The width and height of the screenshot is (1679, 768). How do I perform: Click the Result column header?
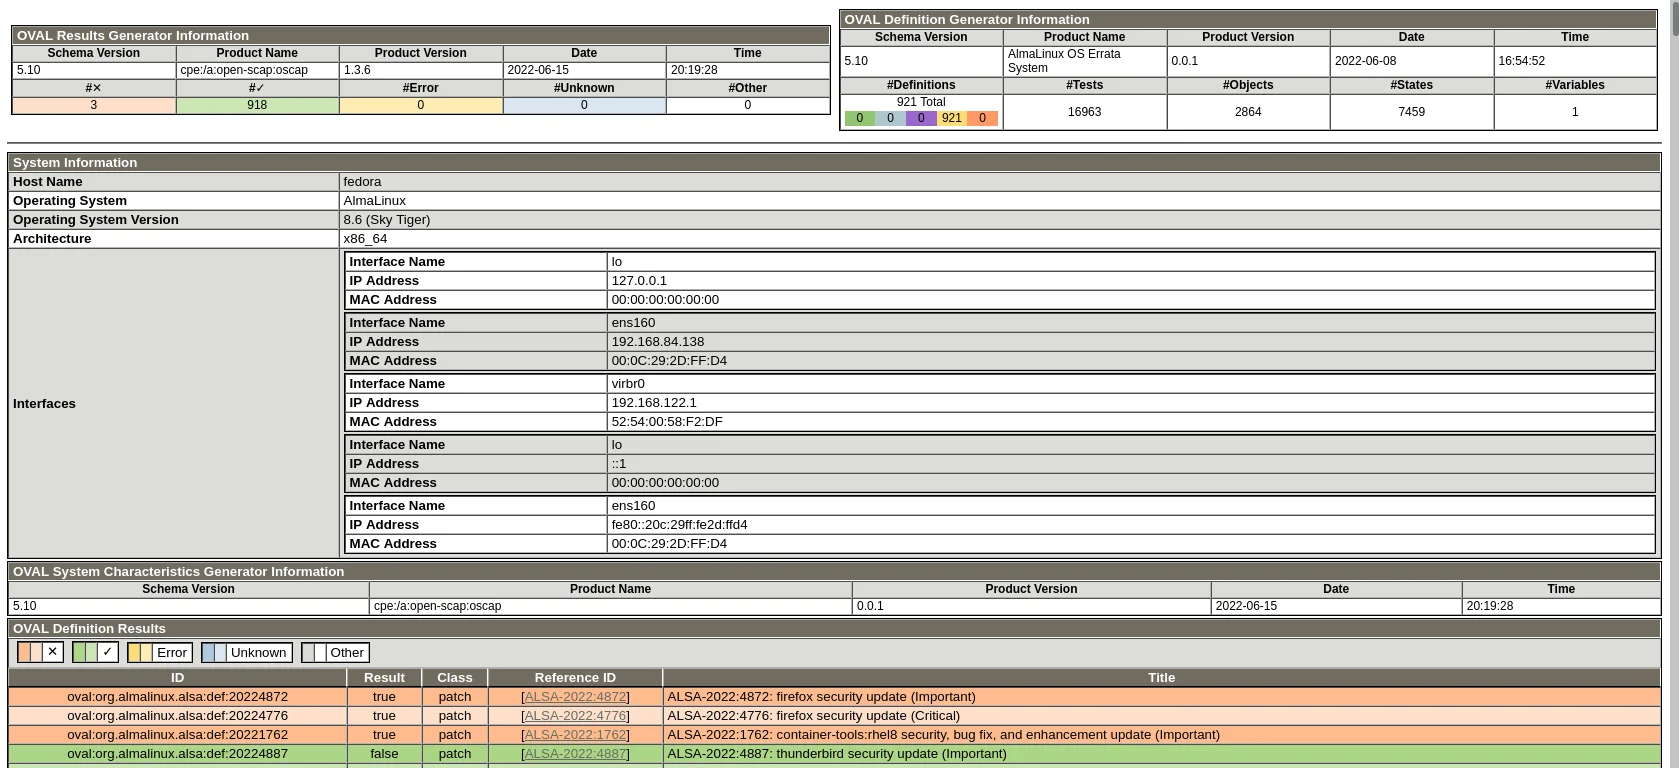[x=384, y=678]
